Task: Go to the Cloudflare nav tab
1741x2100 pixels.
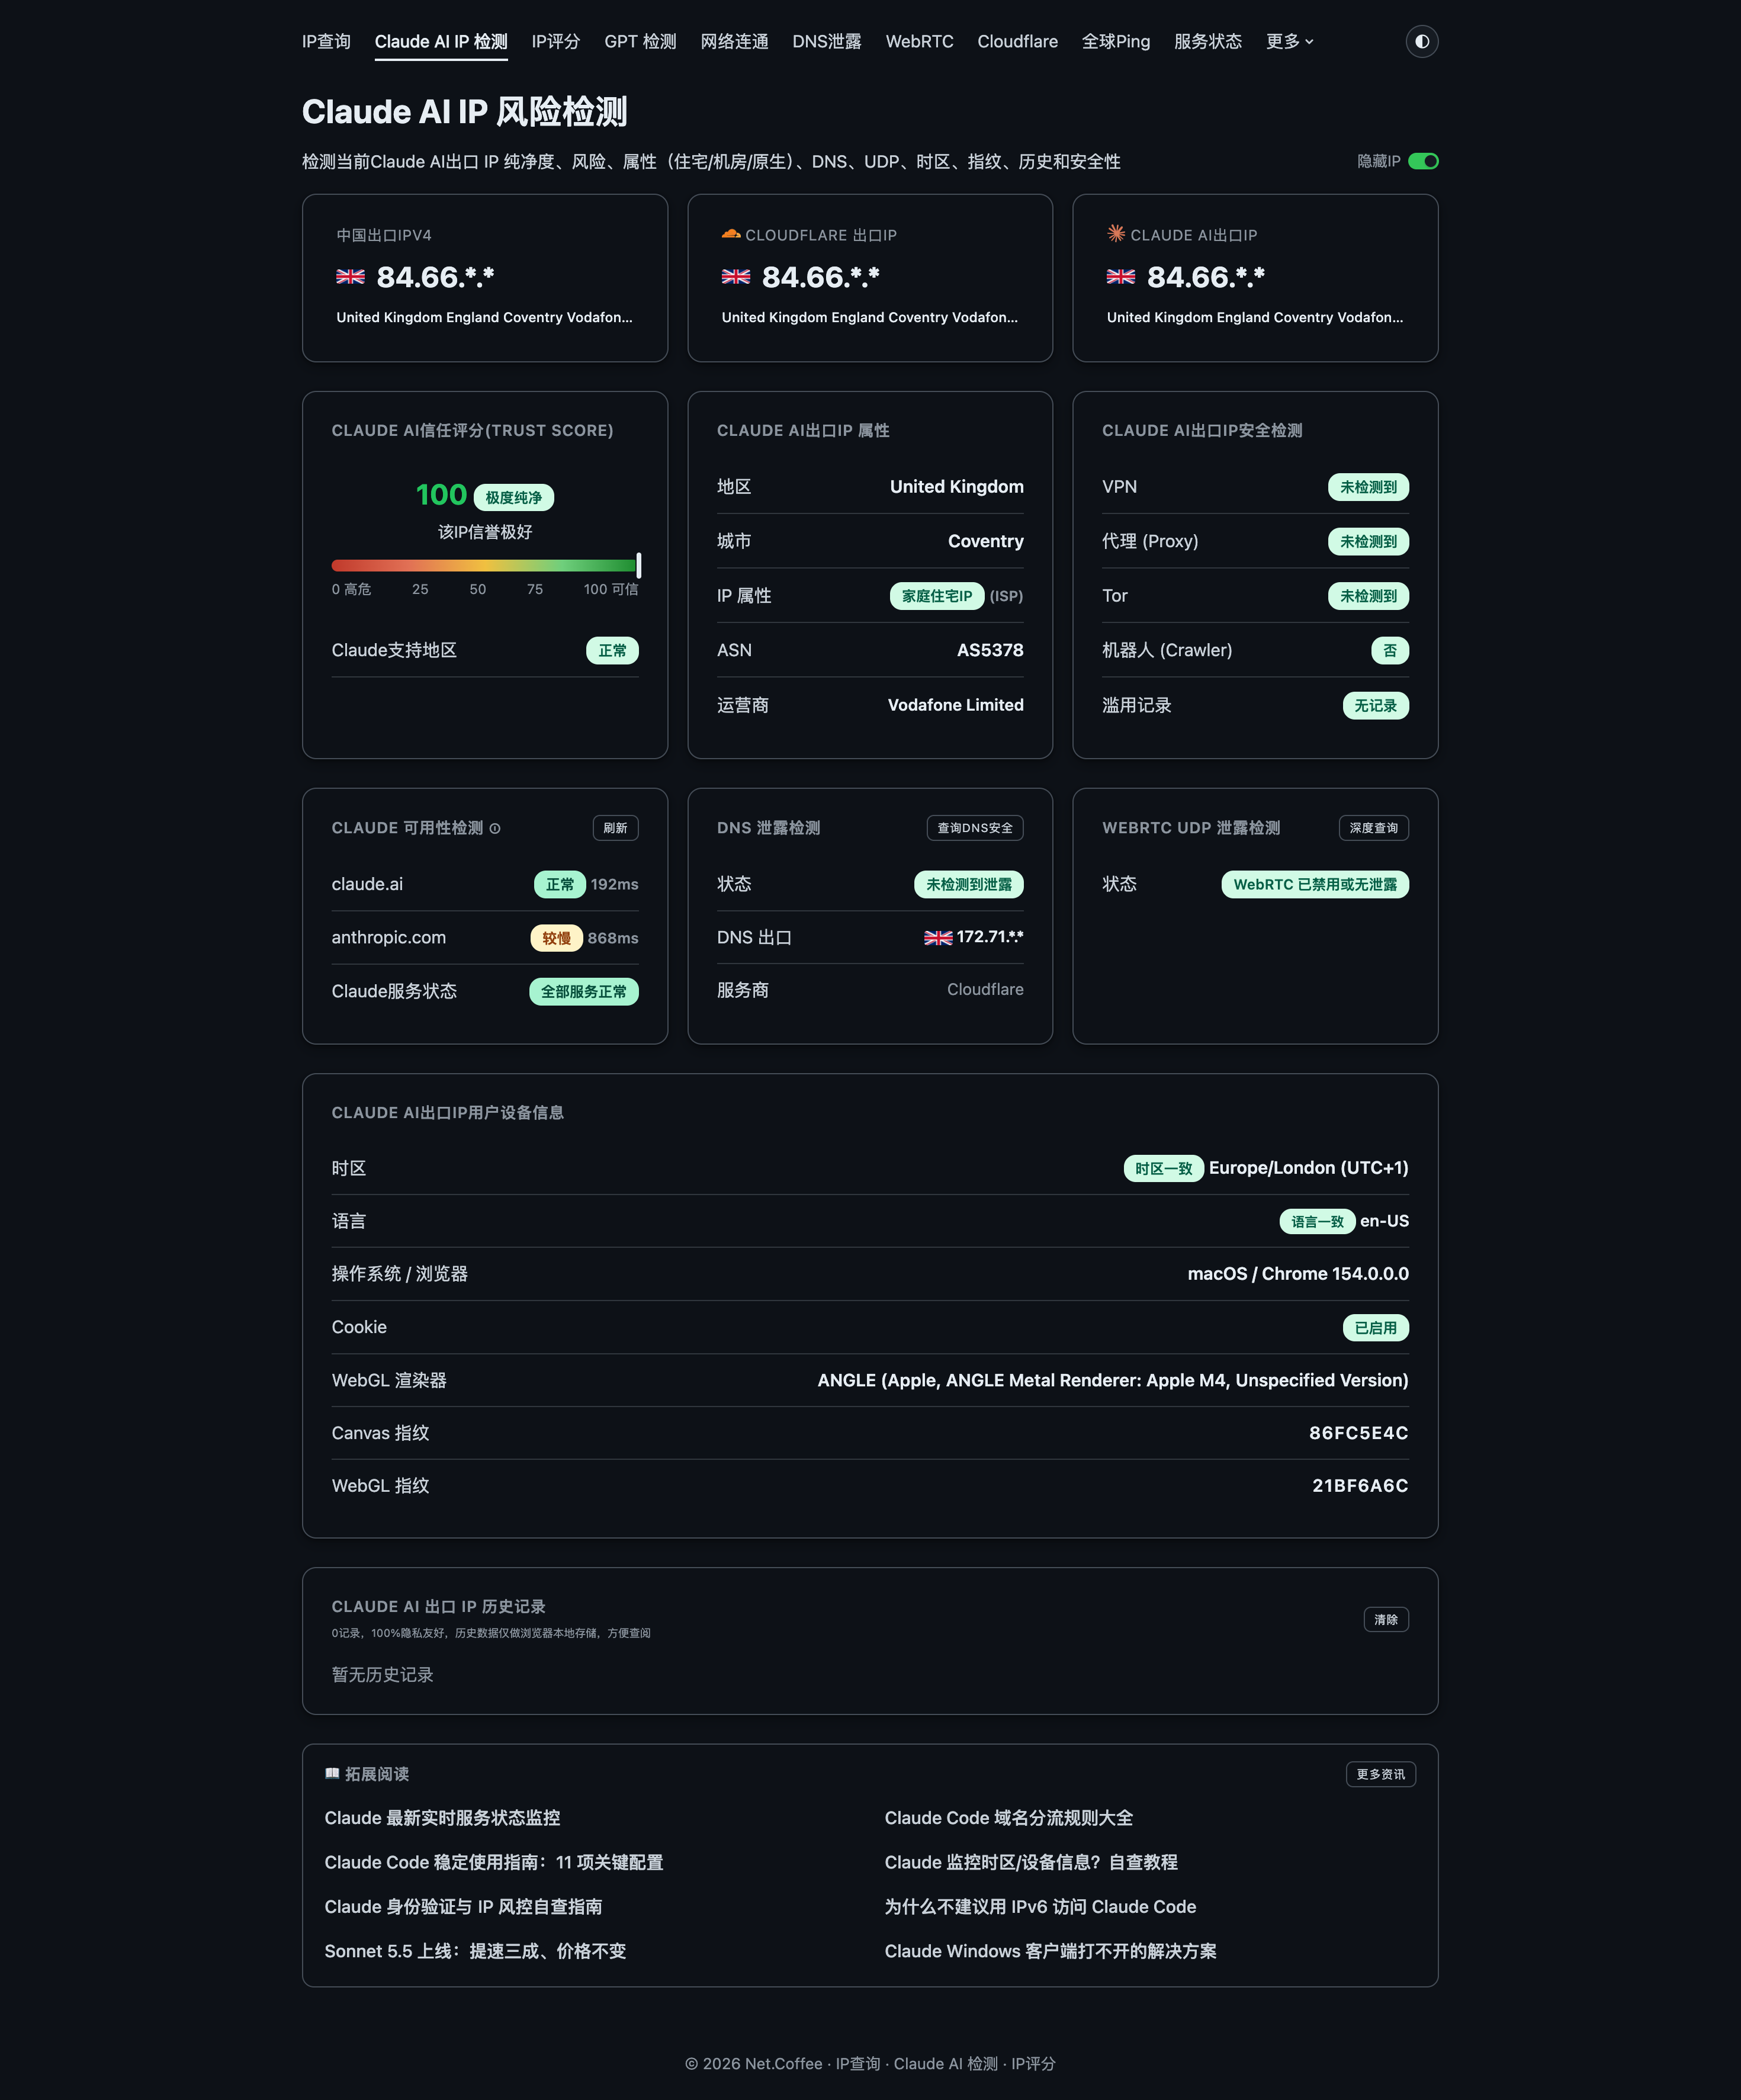Action: (1017, 41)
